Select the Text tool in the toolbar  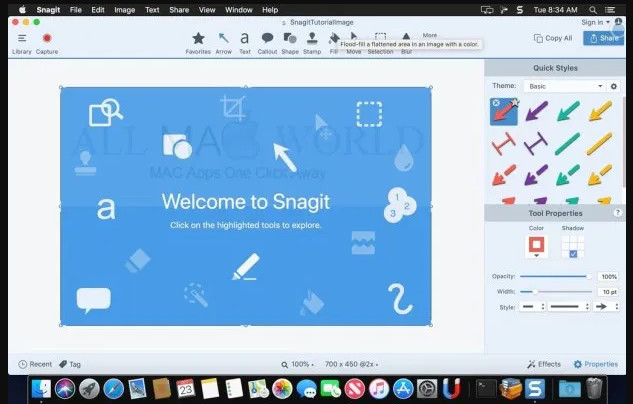pyautogui.click(x=245, y=43)
